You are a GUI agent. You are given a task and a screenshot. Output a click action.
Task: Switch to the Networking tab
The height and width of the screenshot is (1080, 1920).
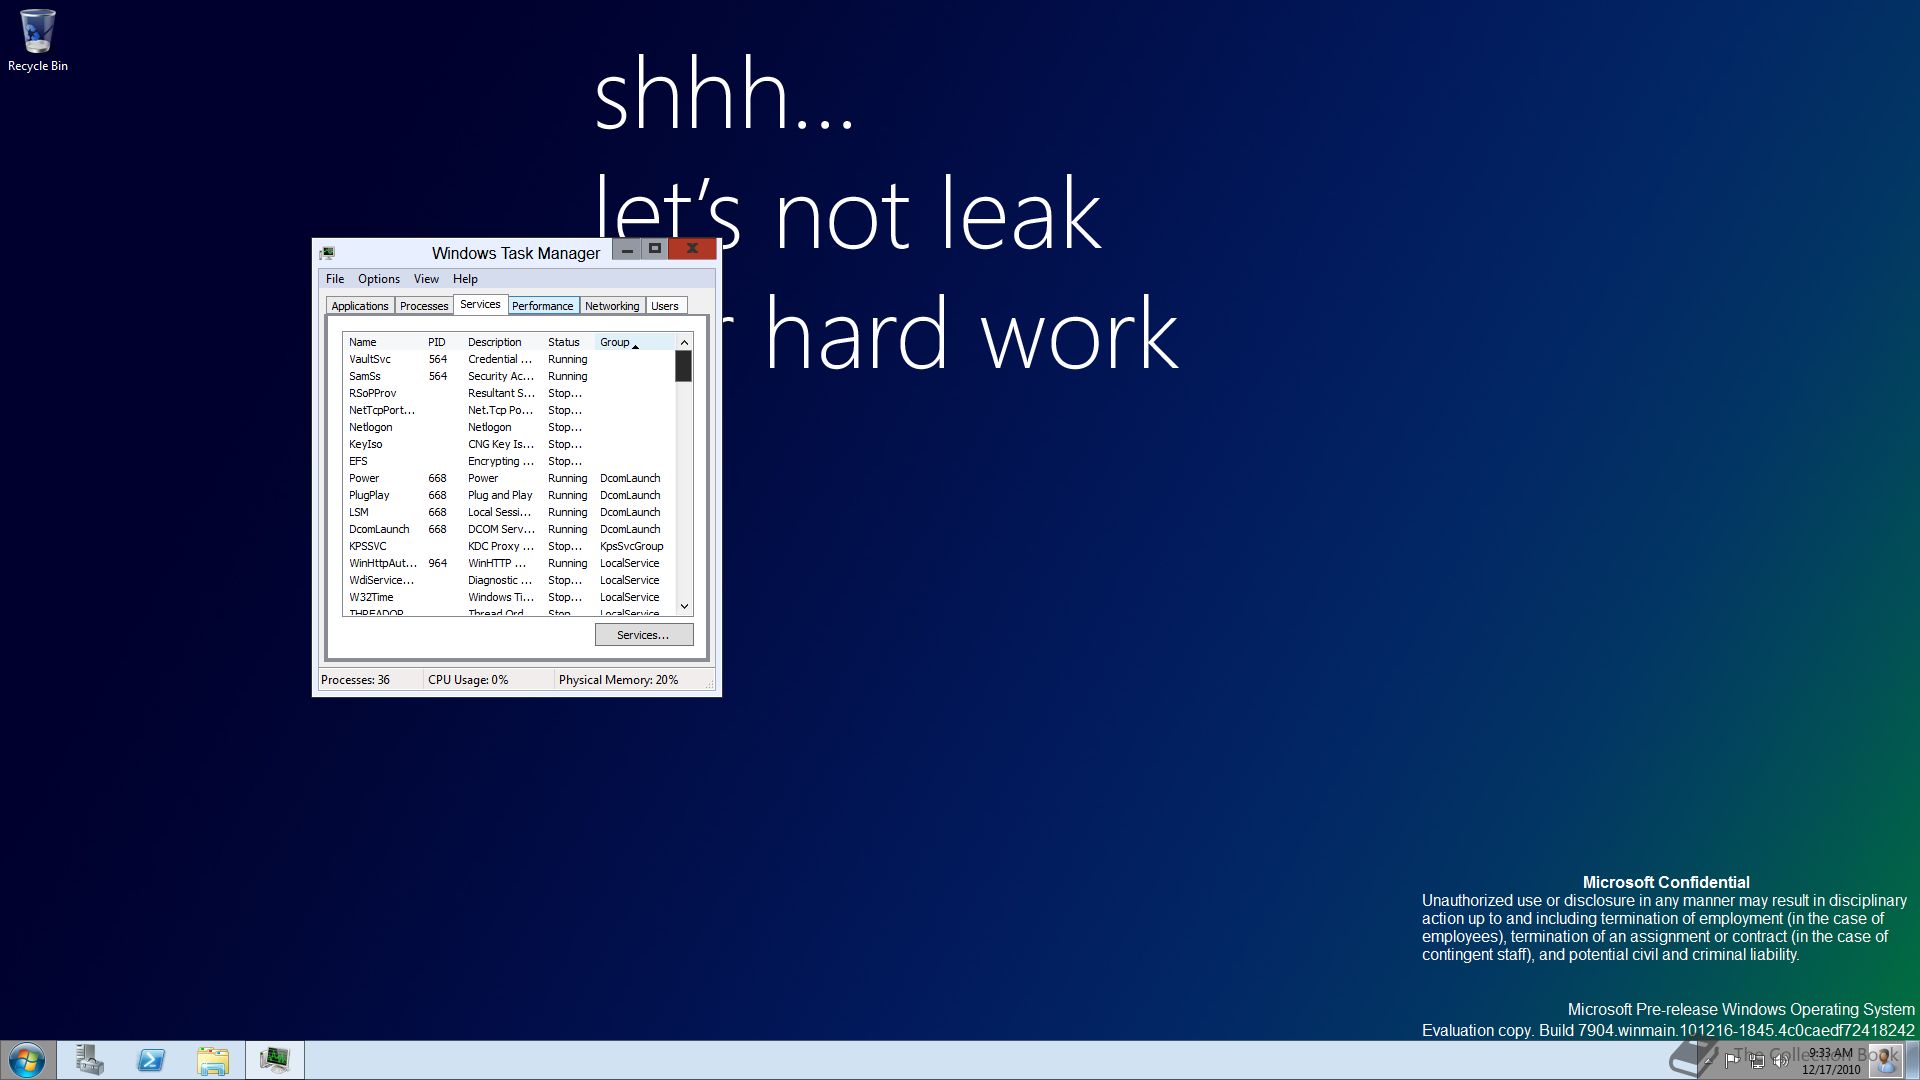pyautogui.click(x=612, y=306)
